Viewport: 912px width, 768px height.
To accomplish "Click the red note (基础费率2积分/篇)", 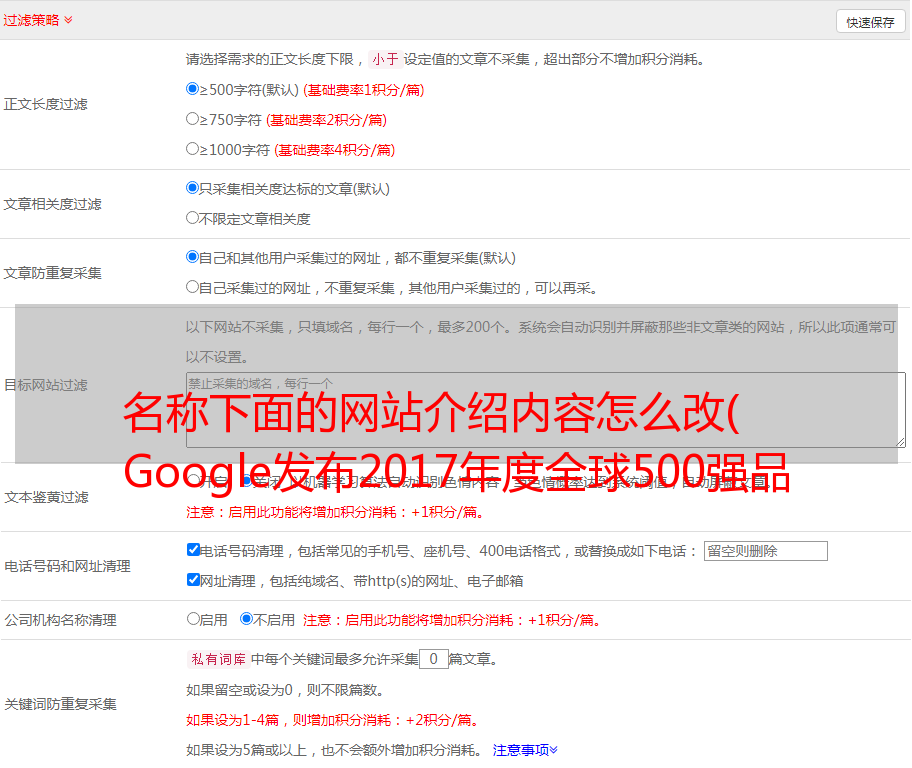I will 326,120.
